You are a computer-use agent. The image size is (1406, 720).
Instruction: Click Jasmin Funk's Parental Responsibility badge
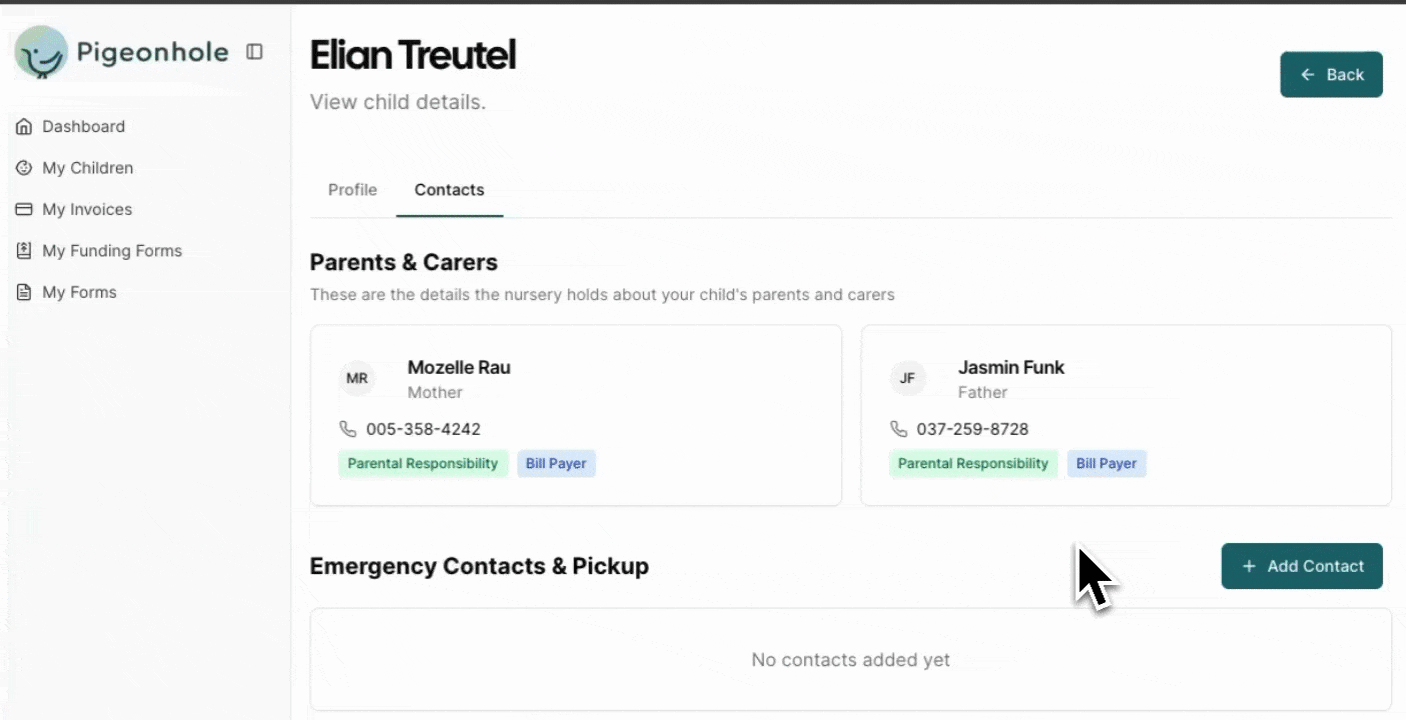[973, 464]
